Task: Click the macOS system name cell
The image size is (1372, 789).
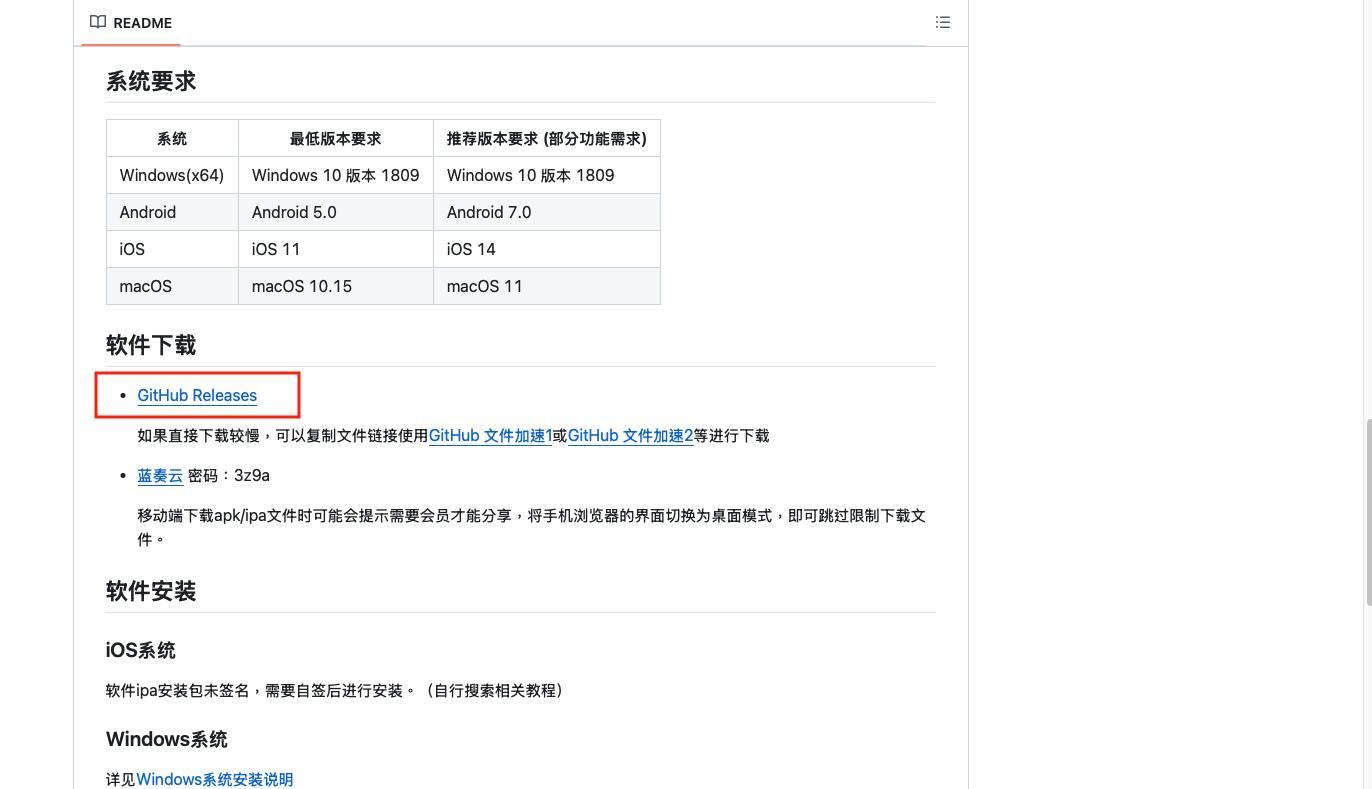Action: [x=172, y=286]
